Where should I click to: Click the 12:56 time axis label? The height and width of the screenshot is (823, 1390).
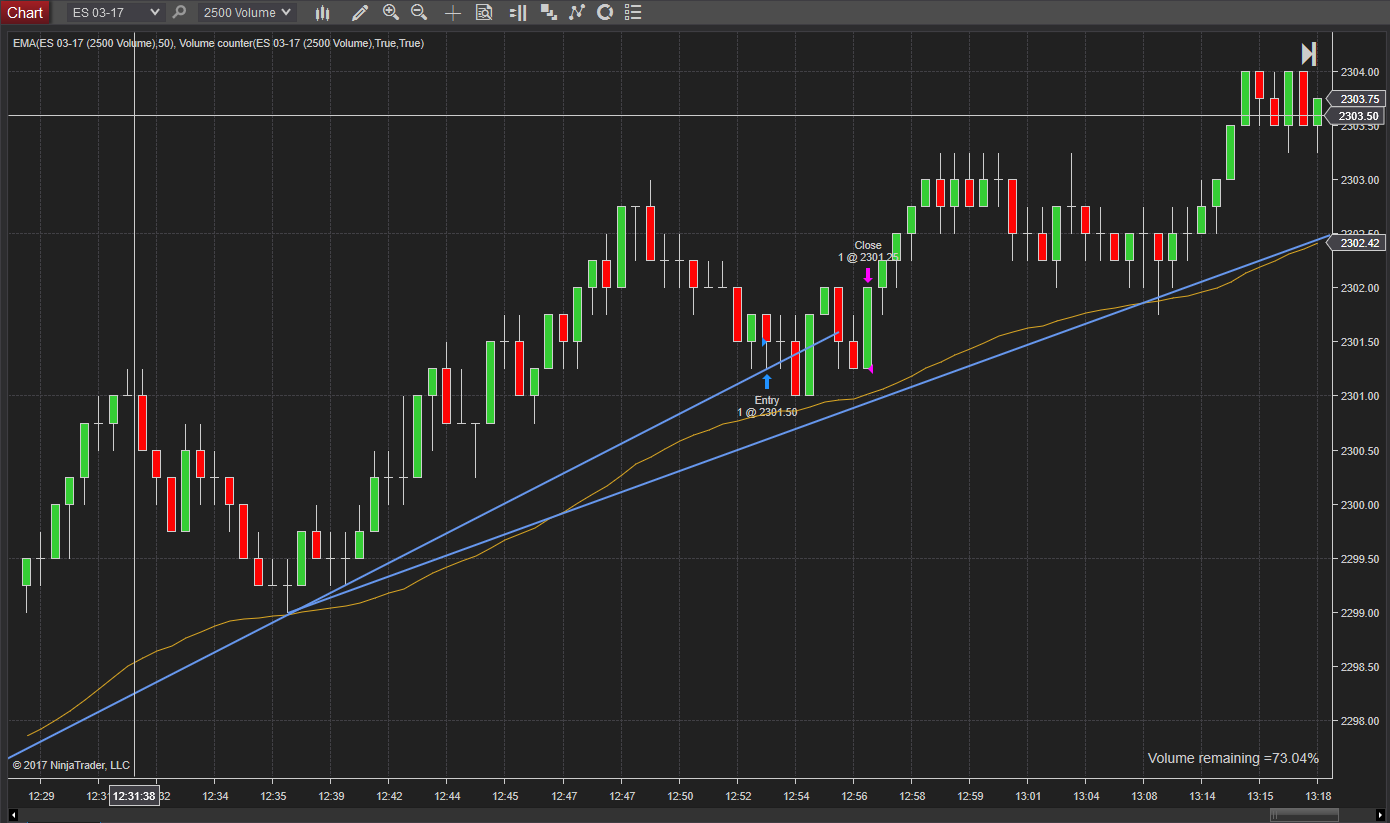tap(854, 796)
